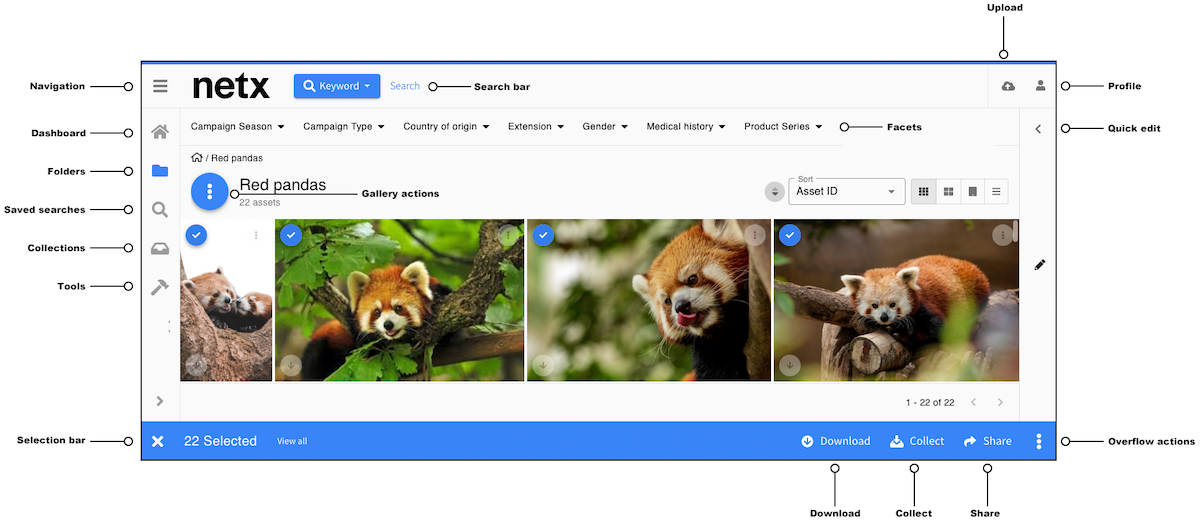The width and height of the screenshot is (1200, 522).
Task: Open the blue Gallery actions button
Action: pyautogui.click(x=210, y=192)
